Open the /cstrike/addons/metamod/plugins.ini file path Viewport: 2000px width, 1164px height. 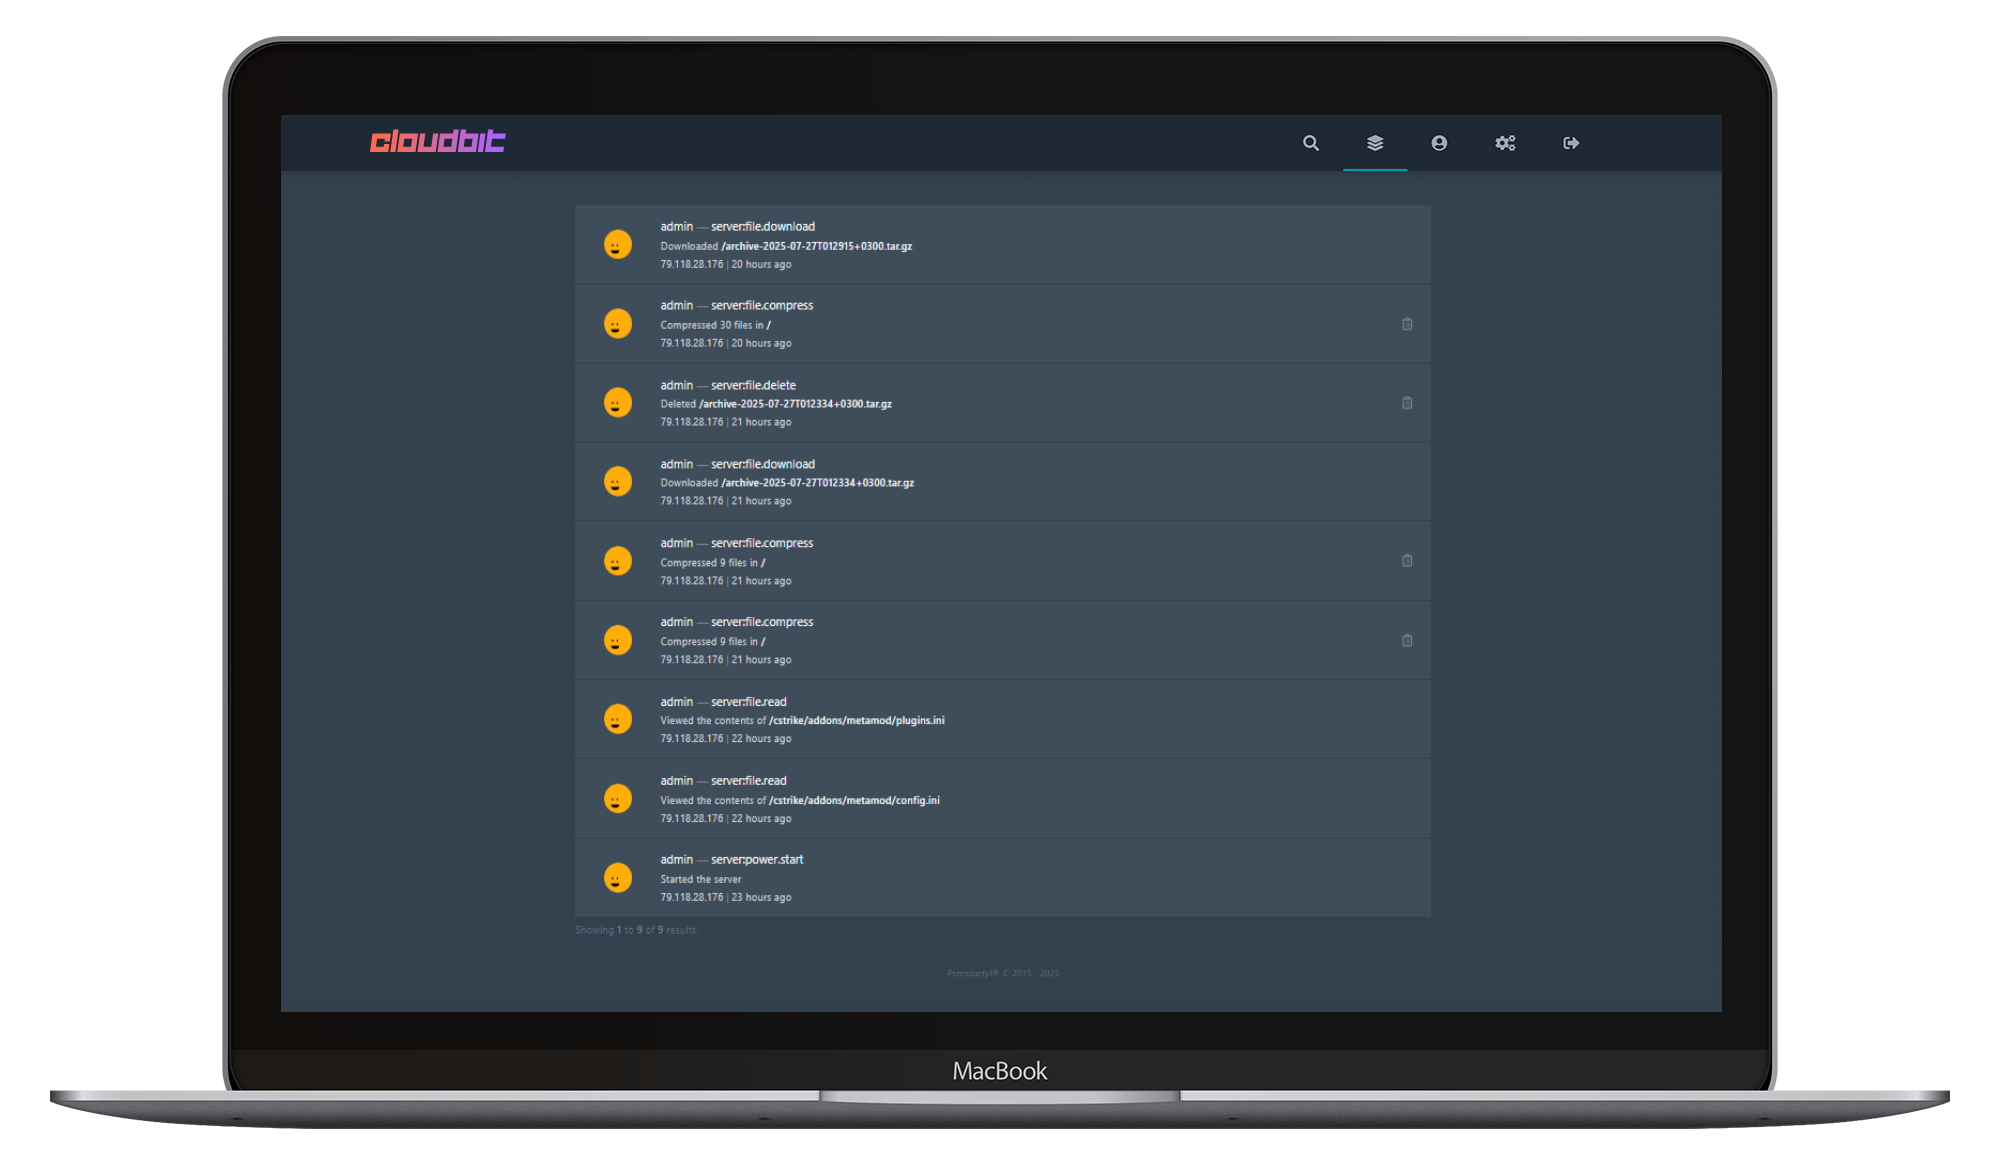tap(857, 720)
